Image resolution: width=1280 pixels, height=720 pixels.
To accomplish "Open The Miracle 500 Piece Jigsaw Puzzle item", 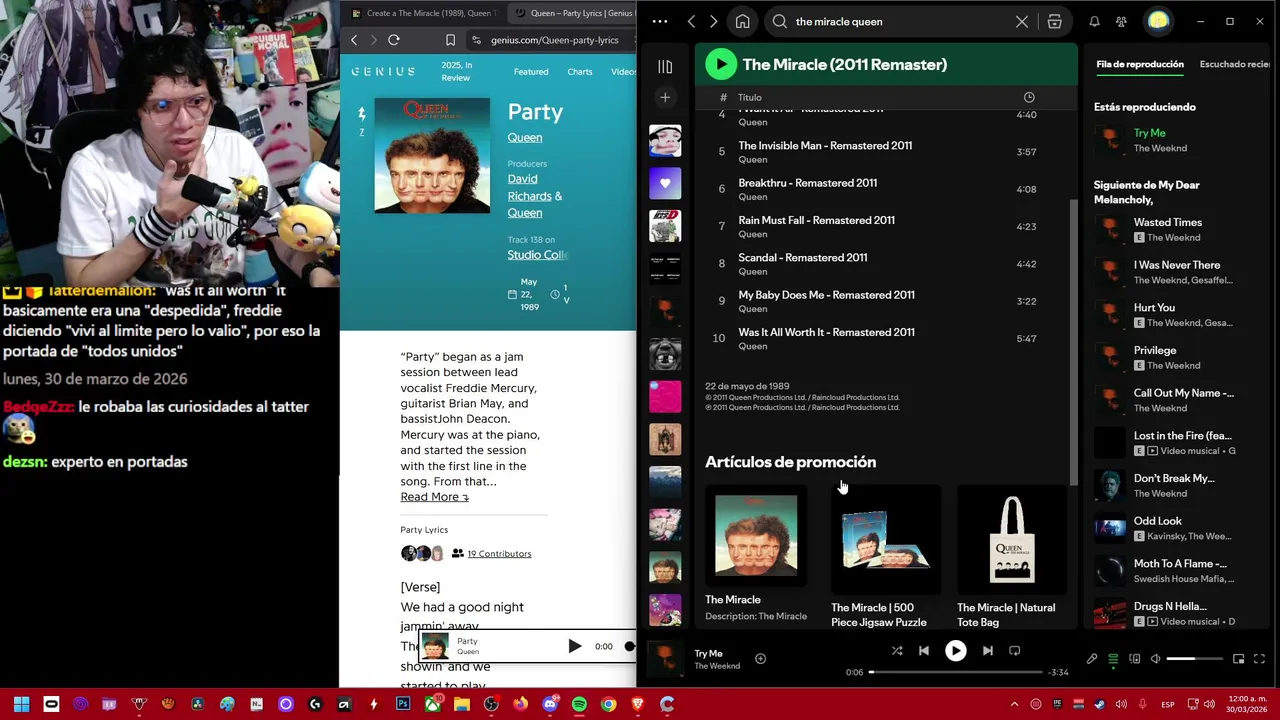I will pyautogui.click(x=886, y=558).
